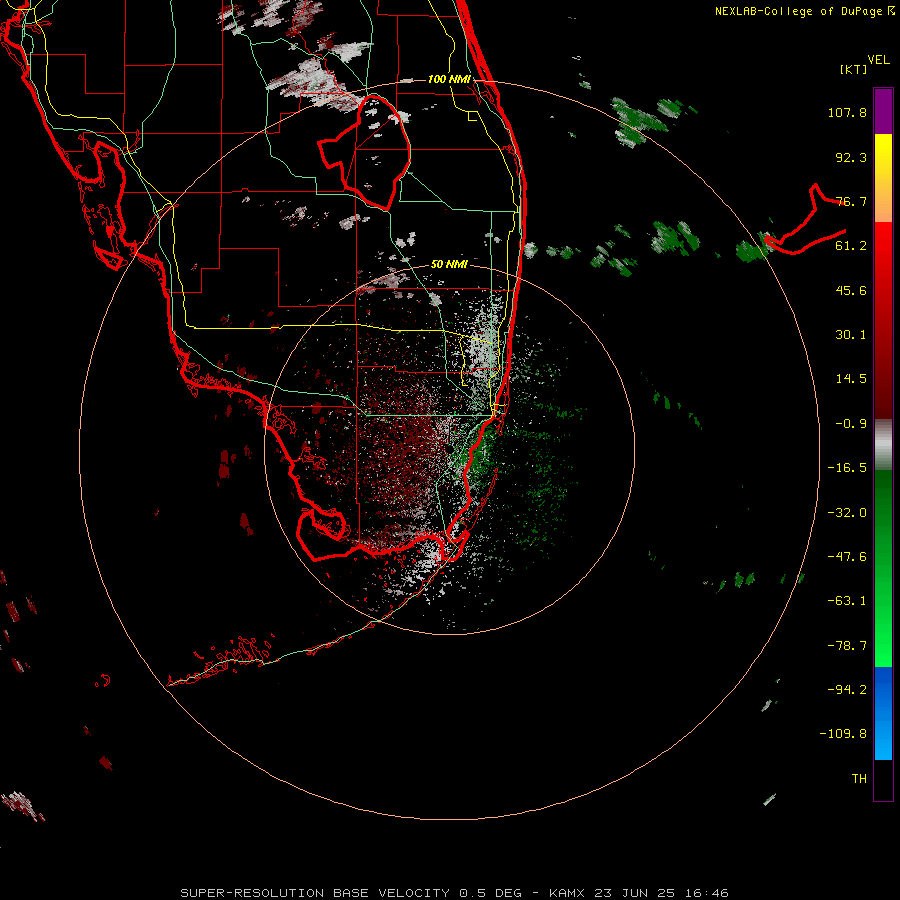Viewport: 900px width, 900px height.
Task: Click the 50 NMI range ring label
Action: pyautogui.click(x=449, y=265)
